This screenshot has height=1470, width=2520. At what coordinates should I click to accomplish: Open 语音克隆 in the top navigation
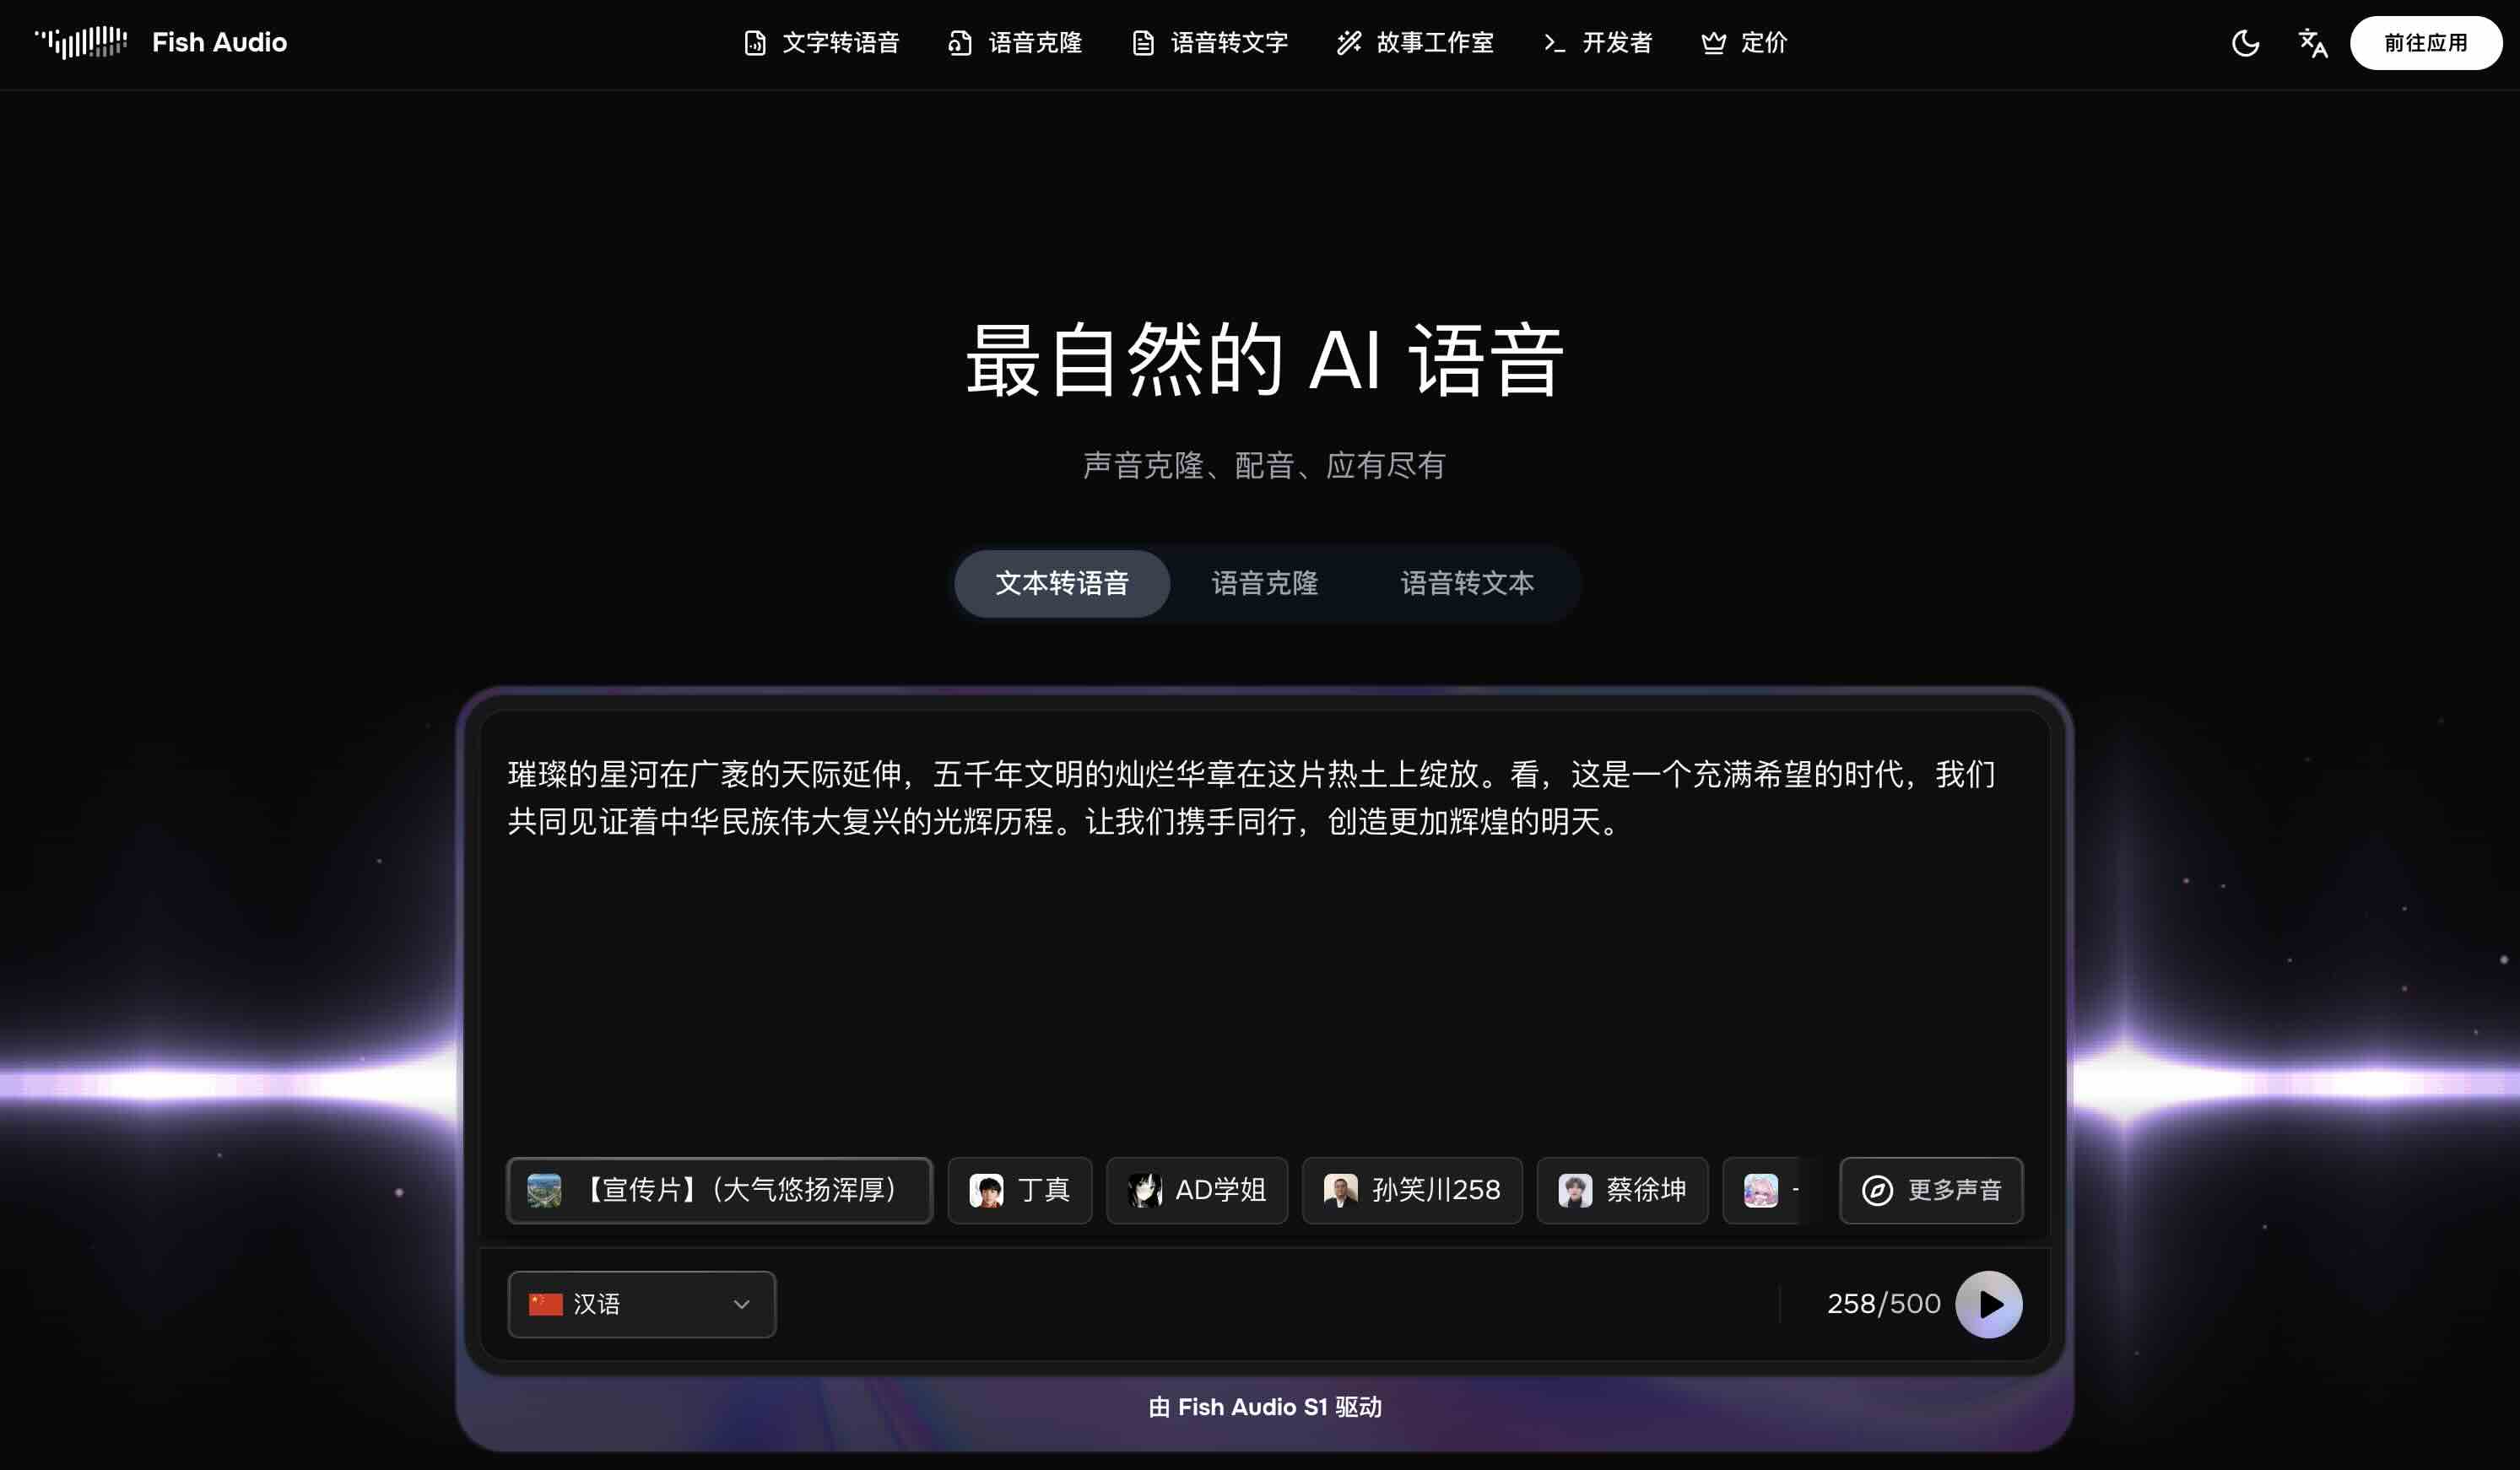point(1015,43)
